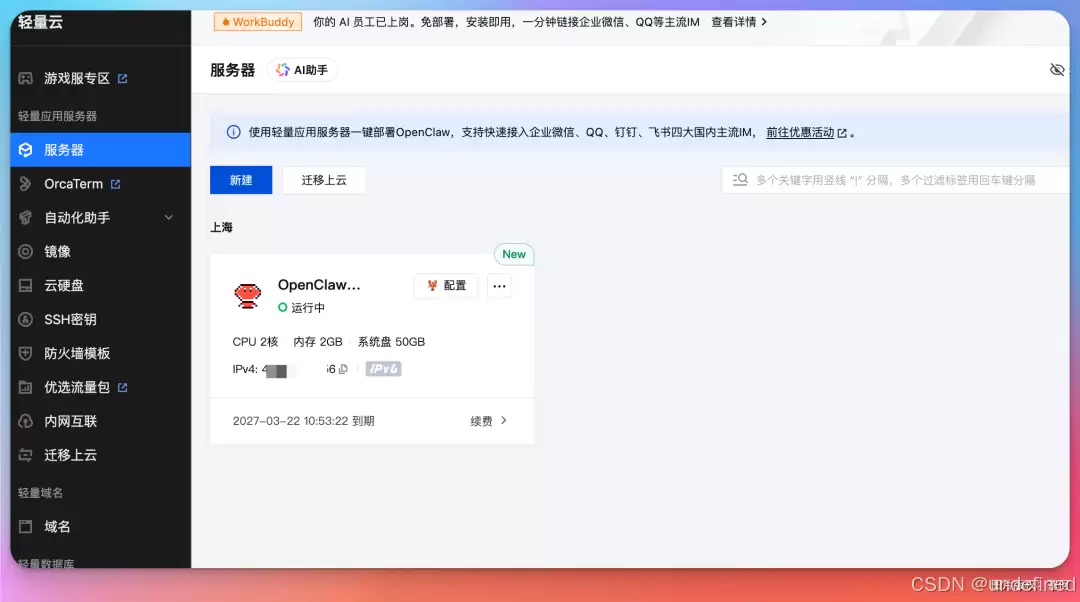Click the 新建 create button
The image size is (1080, 602).
point(241,181)
